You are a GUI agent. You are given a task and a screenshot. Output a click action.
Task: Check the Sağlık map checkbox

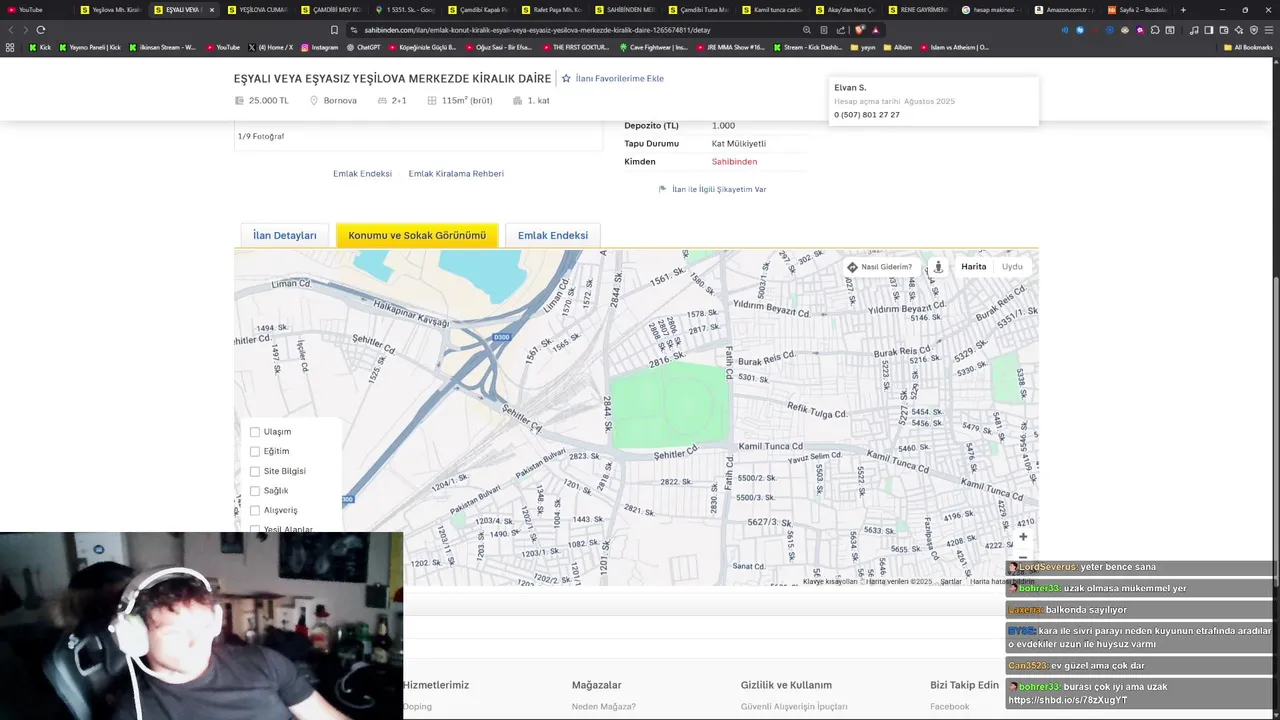click(255, 491)
